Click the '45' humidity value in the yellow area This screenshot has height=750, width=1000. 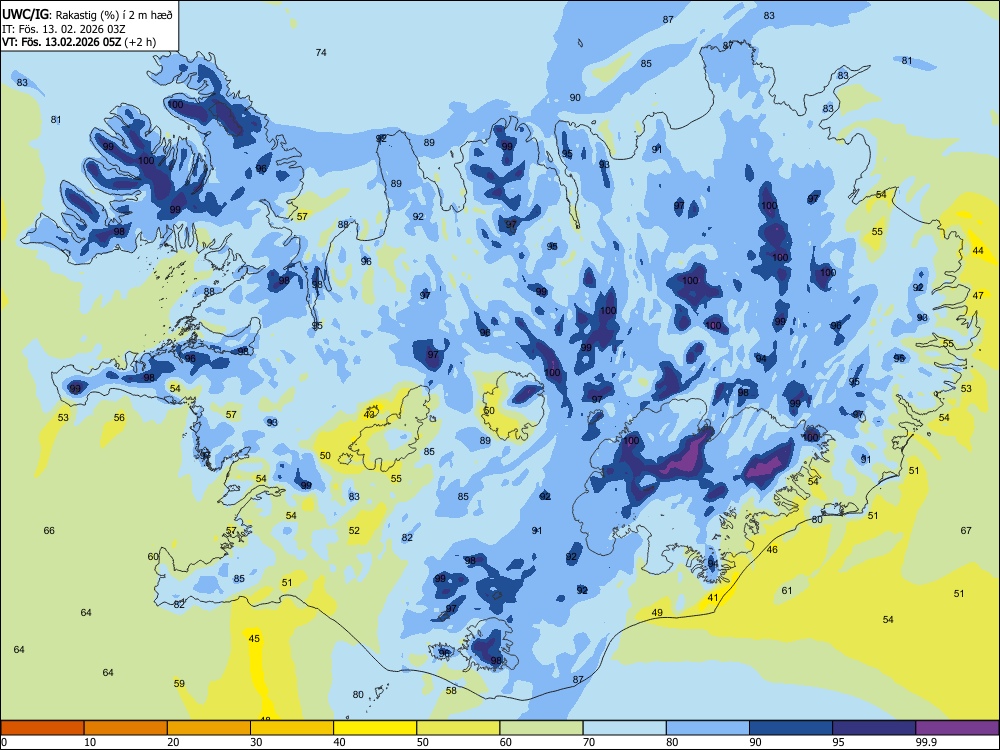[x=254, y=638]
